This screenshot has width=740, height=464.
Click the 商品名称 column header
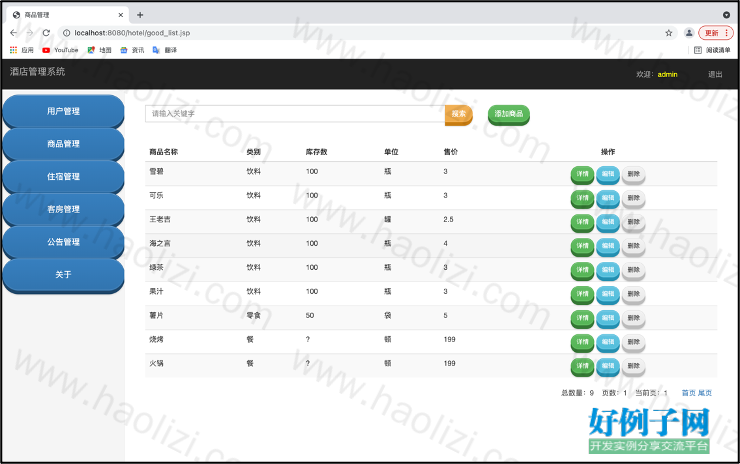click(x=164, y=152)
